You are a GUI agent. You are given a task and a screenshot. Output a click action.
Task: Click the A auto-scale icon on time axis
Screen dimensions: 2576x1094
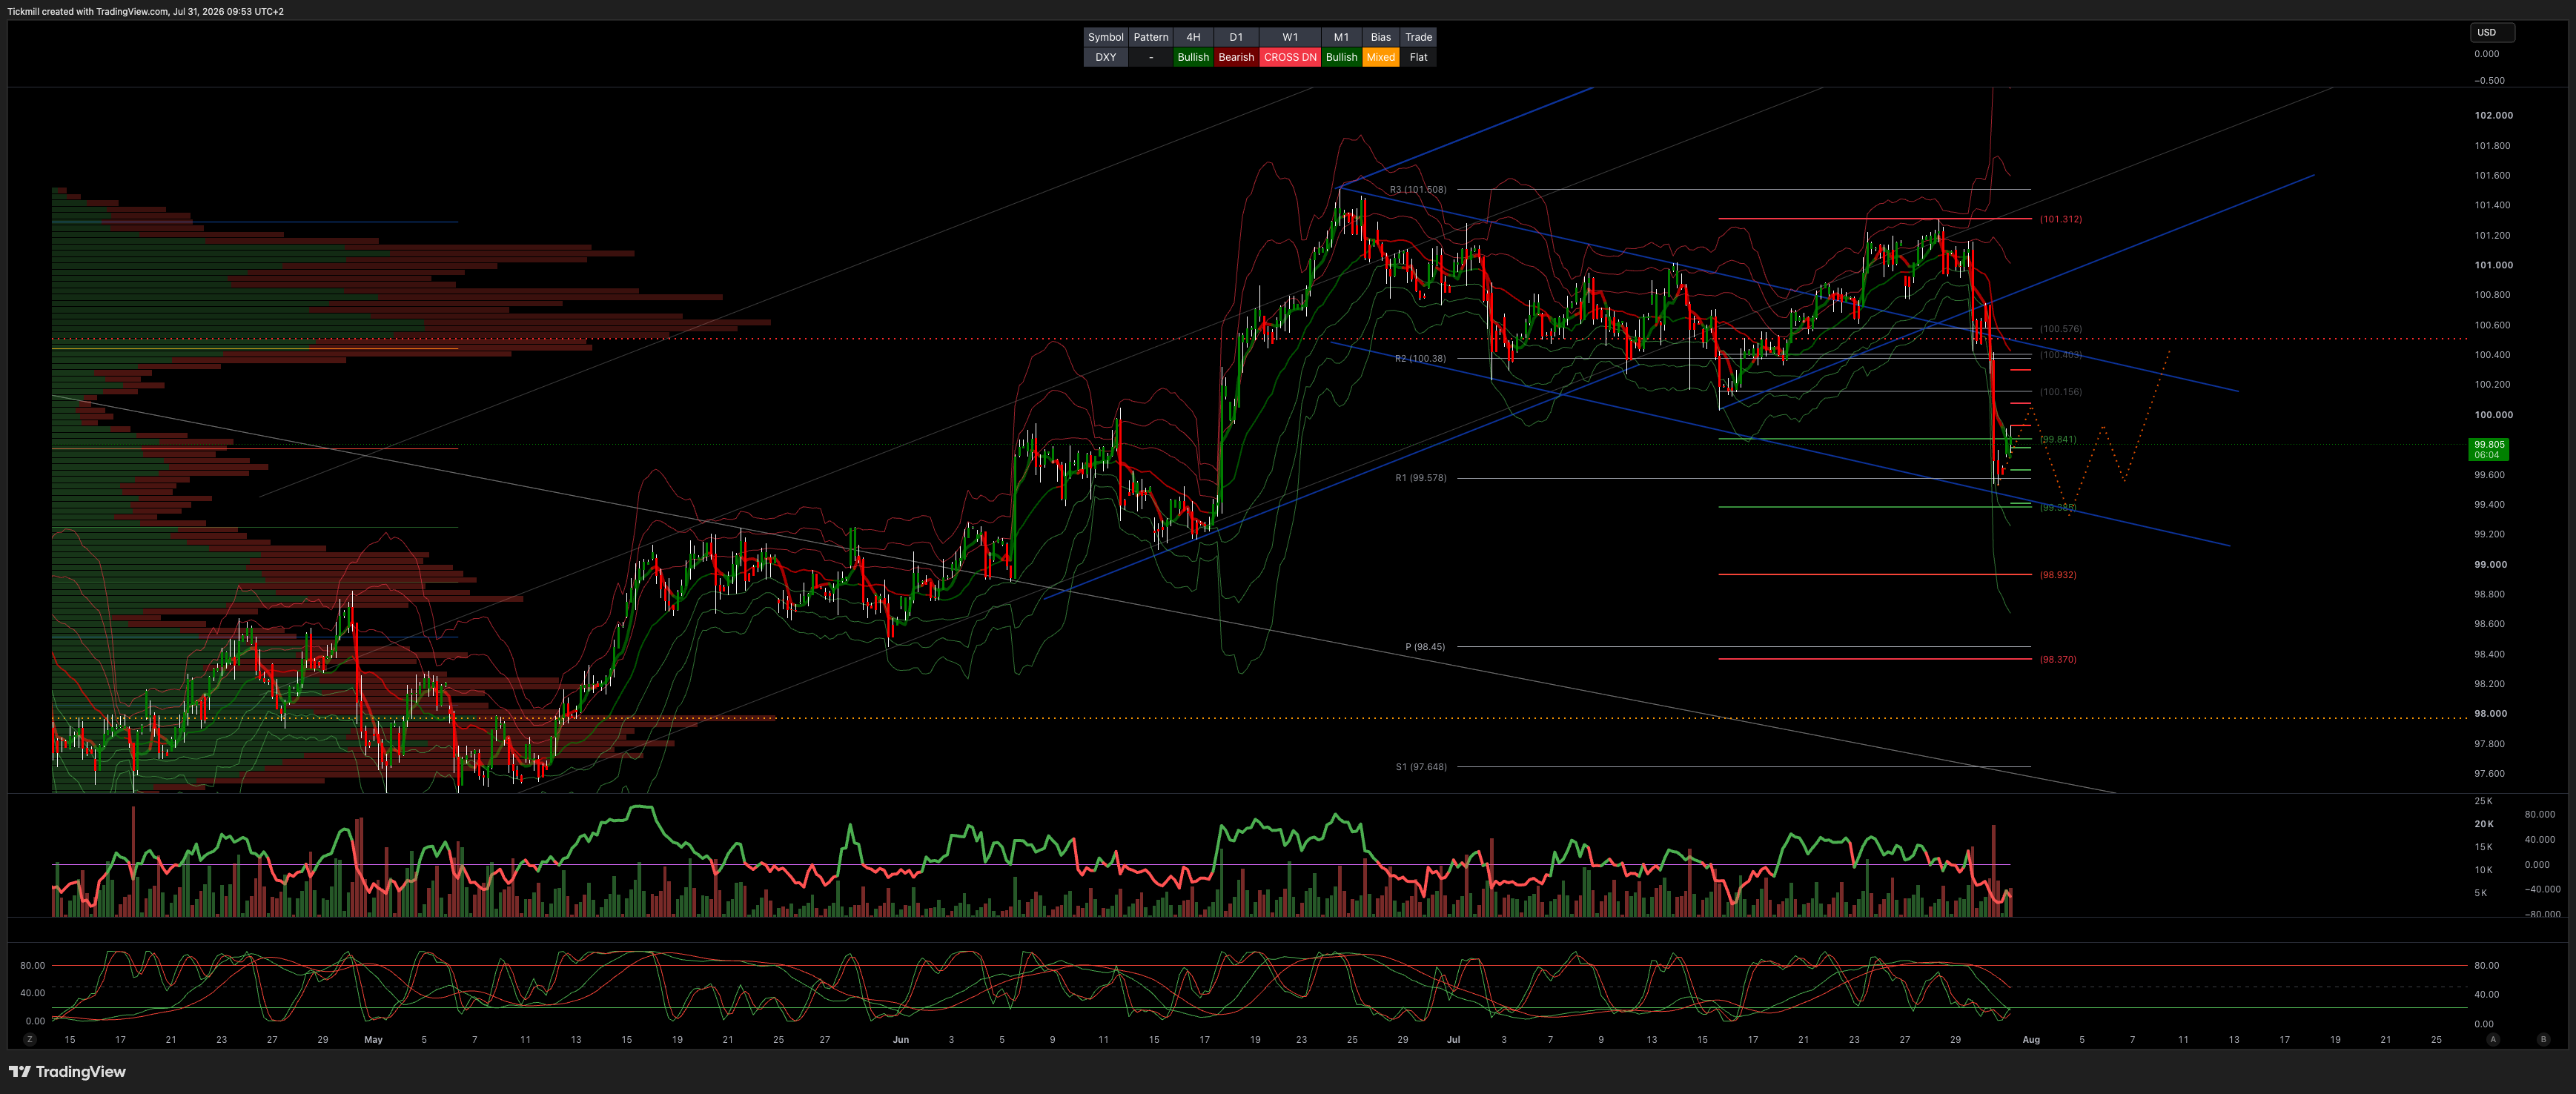coord(2493,1039)
